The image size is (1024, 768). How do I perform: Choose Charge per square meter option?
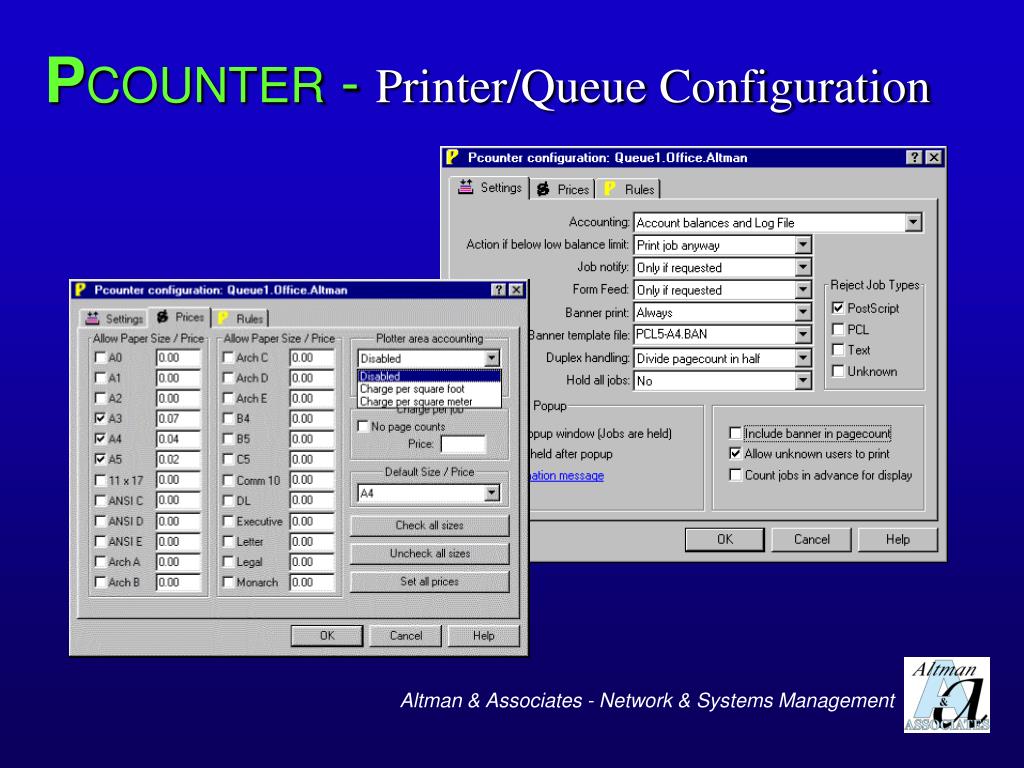(x=429, y=401)
